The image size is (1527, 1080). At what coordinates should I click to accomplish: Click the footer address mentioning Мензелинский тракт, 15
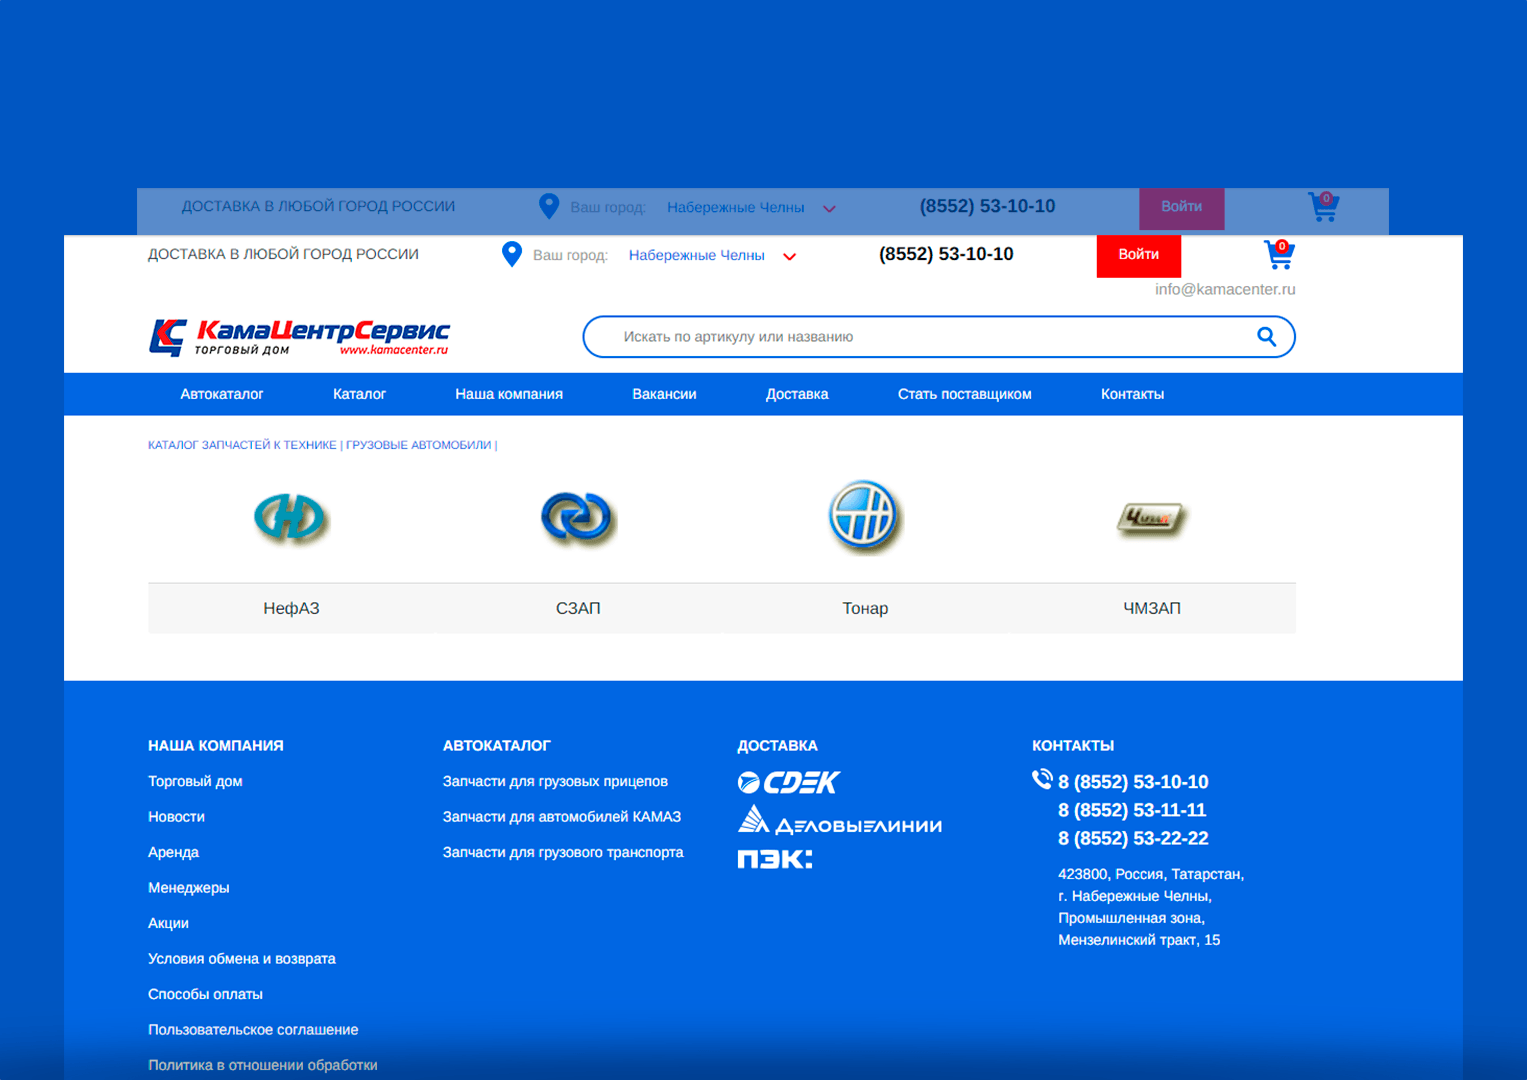[1151, 907]
